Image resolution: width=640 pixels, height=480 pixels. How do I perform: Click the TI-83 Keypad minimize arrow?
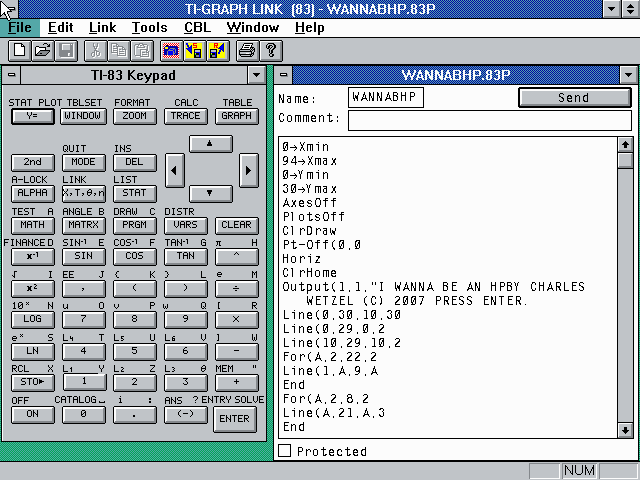click(257, 75)
